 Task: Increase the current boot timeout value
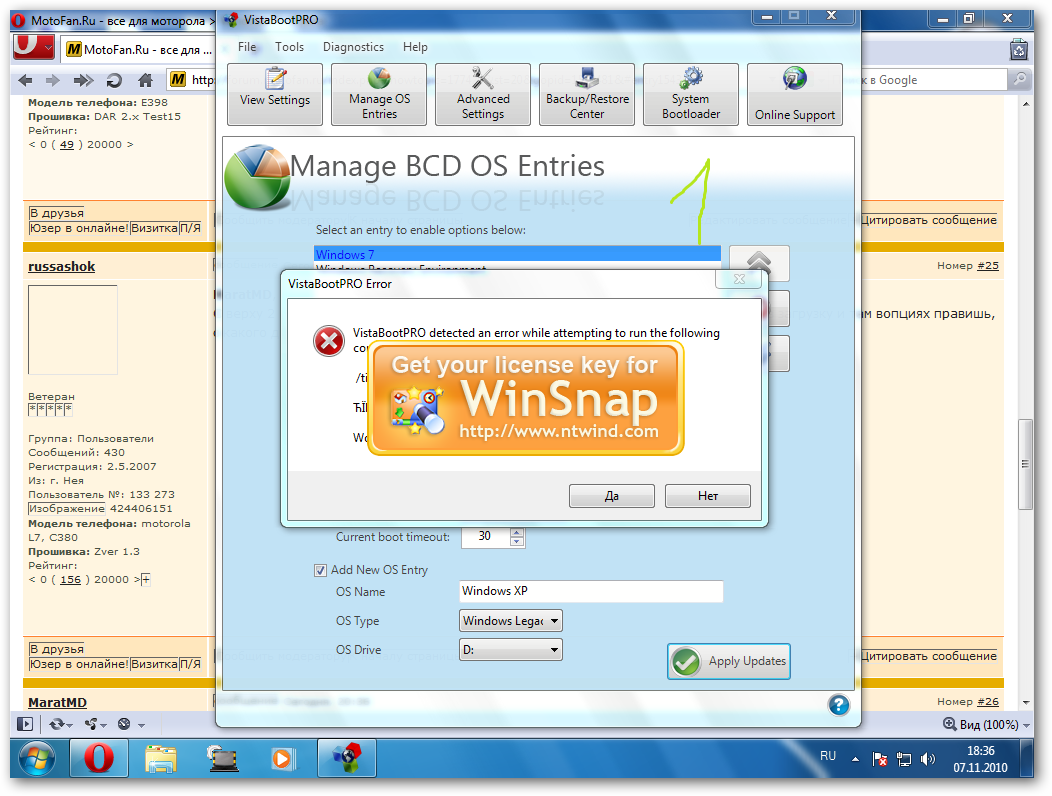pos(517,532)
